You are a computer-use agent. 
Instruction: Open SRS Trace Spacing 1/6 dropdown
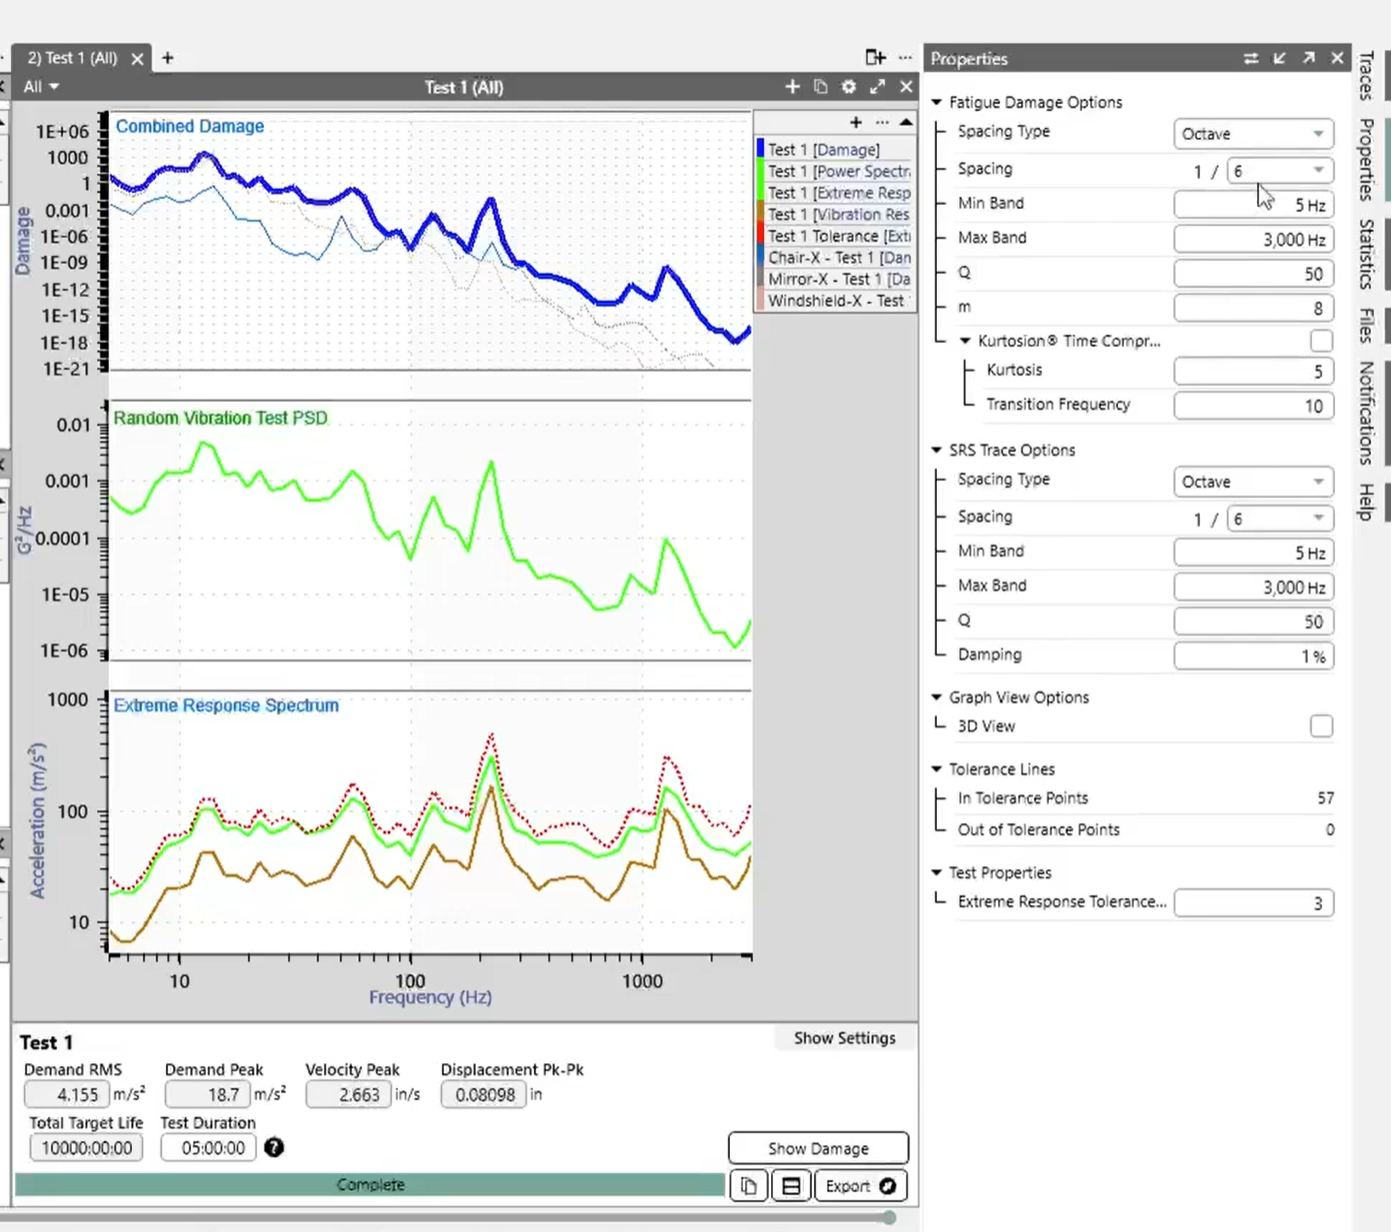click(1280, 519)
